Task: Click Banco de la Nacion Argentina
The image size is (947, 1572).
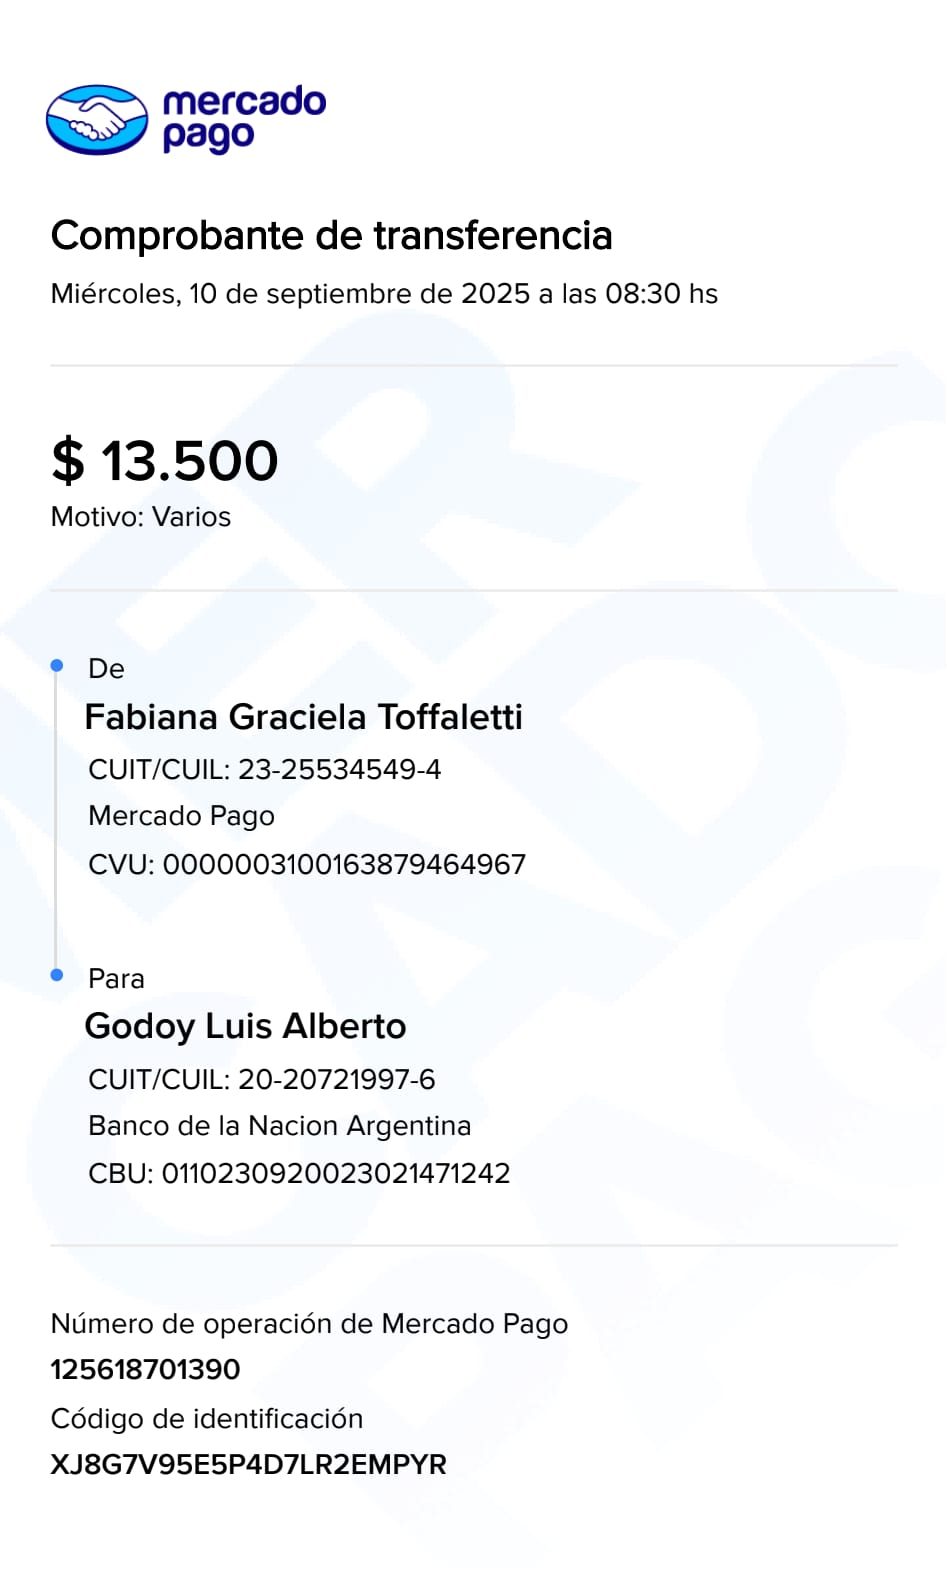Action: tap(279, 1126)
